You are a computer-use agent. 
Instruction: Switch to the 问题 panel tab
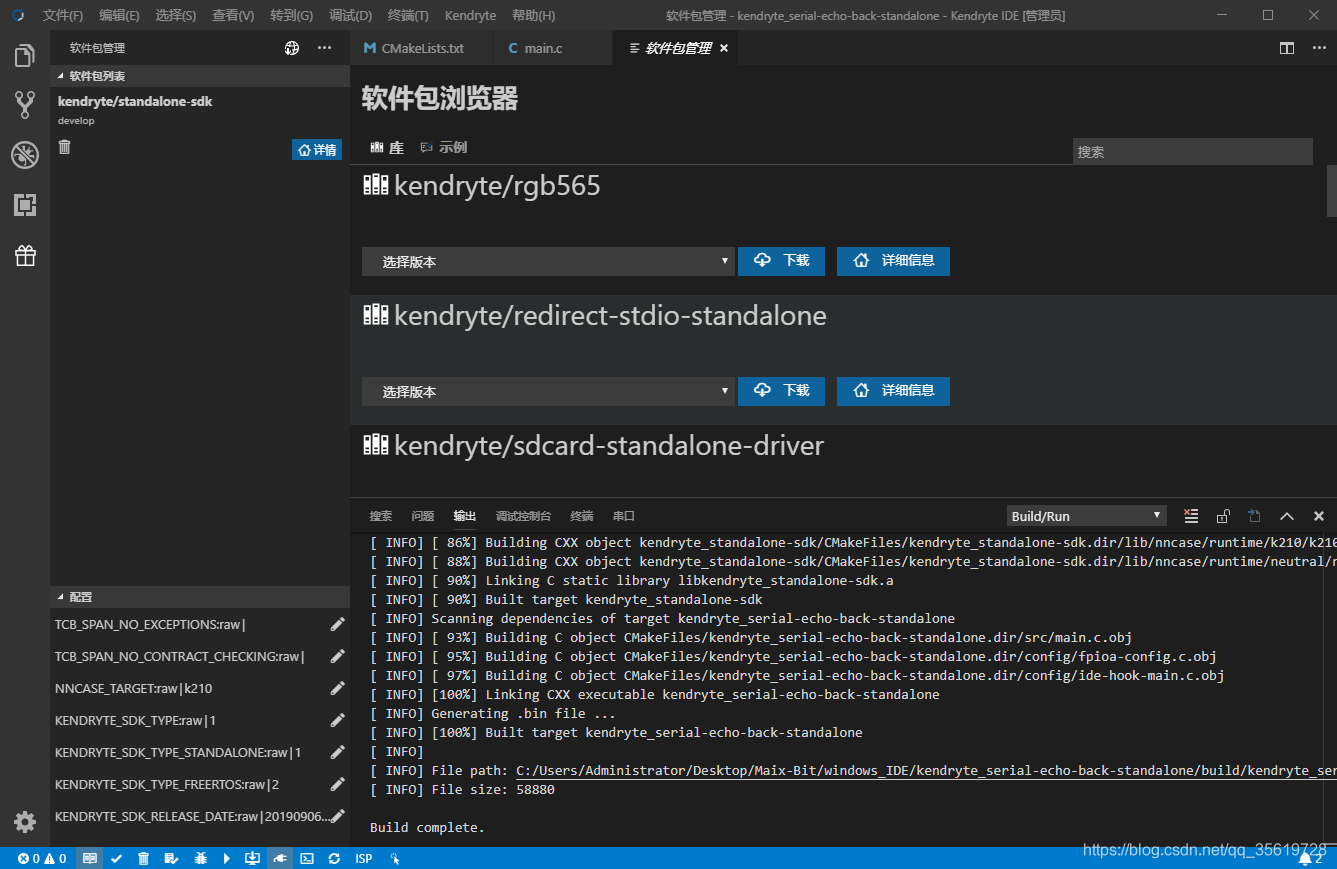[422, 516]
